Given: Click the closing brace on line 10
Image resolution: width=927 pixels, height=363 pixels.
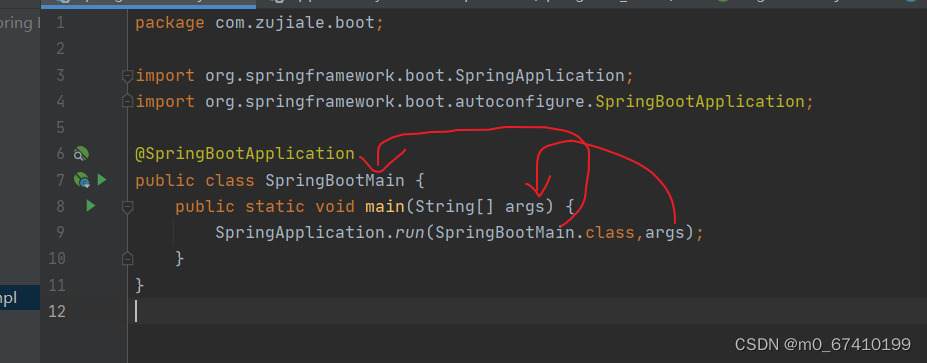Looking at the screenshot, I should coord(180,258).
